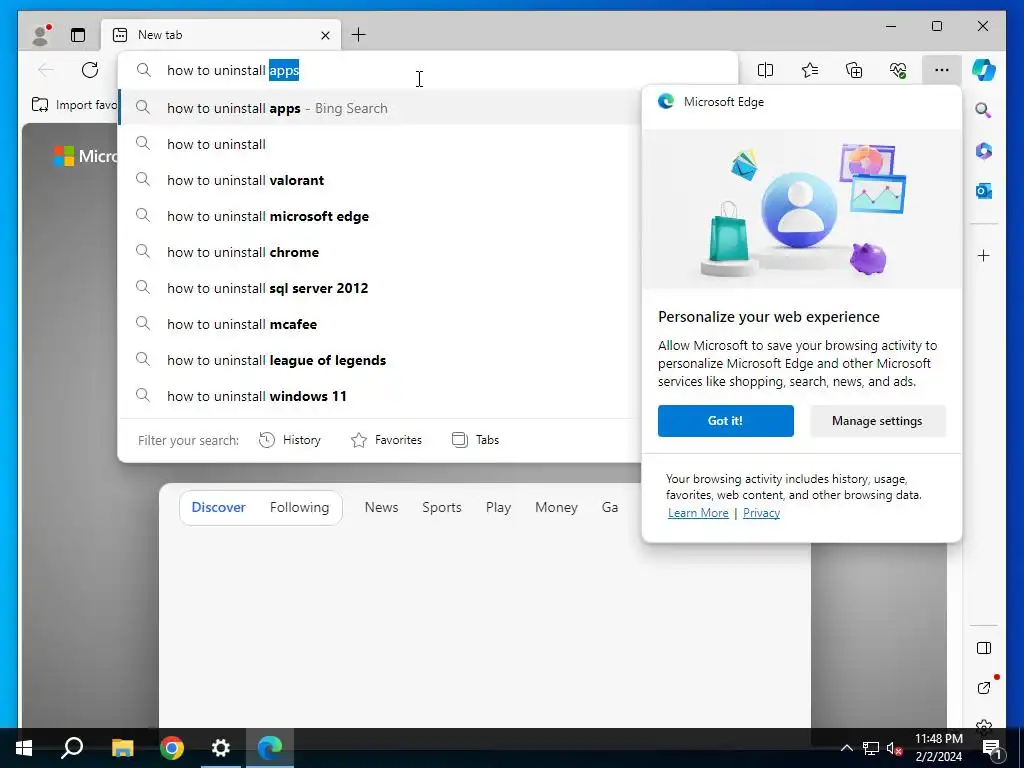Close the New tab tab
The height and width of the screenshot is (768, 1024).
[x=325, y=35]
